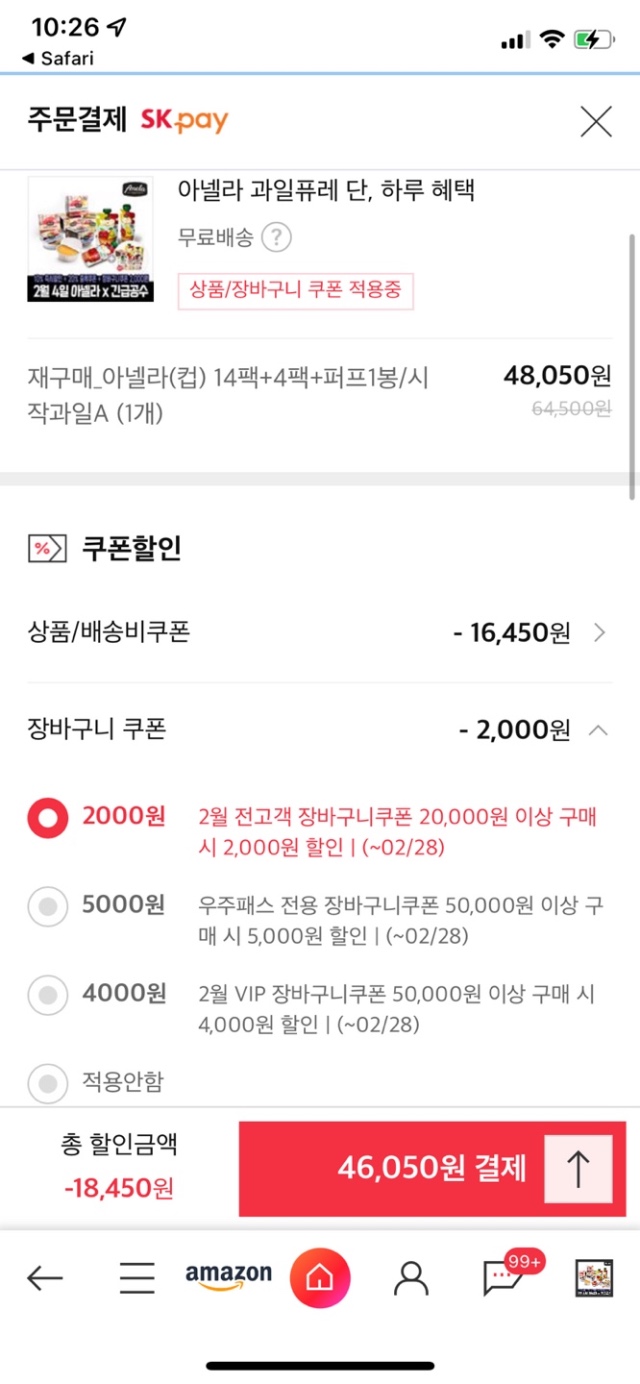
Task: Tap the 아넬라 product thumbnail image
Action: click(x=91, y=239)
